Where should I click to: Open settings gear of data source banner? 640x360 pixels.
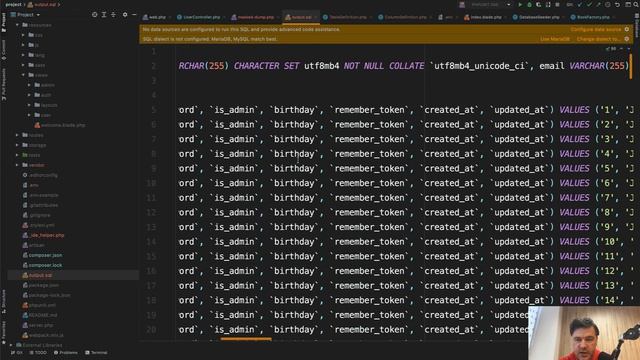point(627,29)
